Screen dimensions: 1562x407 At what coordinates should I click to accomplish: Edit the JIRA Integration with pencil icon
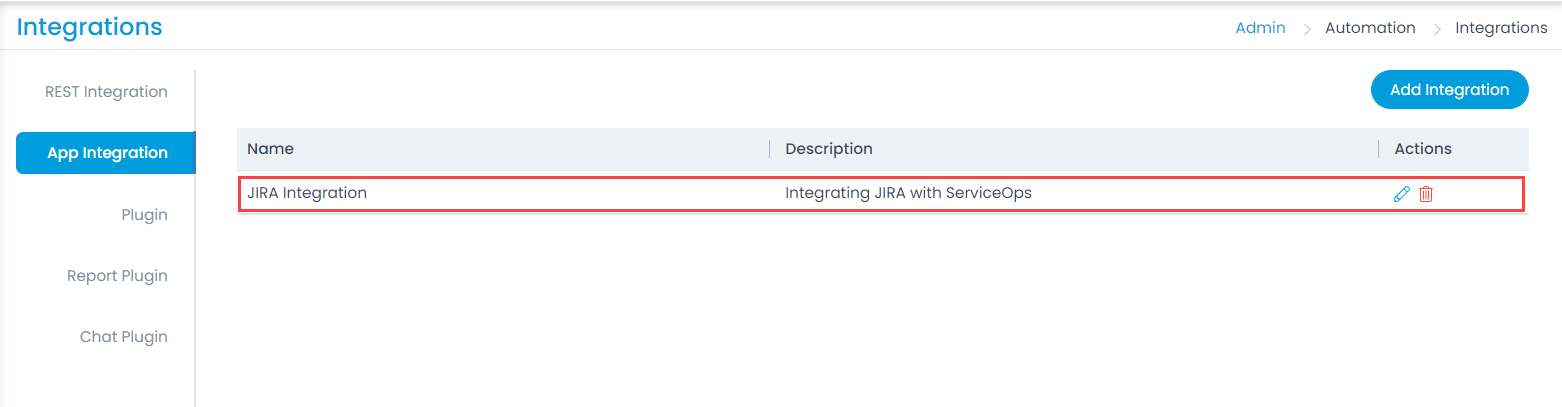click(x=1401, y=194)
